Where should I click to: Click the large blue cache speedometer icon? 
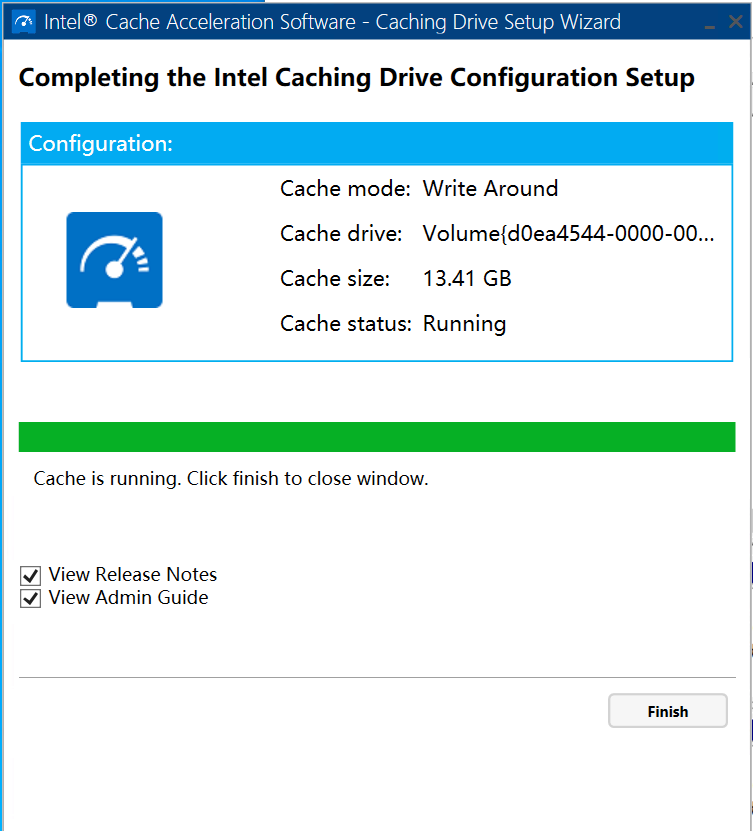(x=114, y=260)
